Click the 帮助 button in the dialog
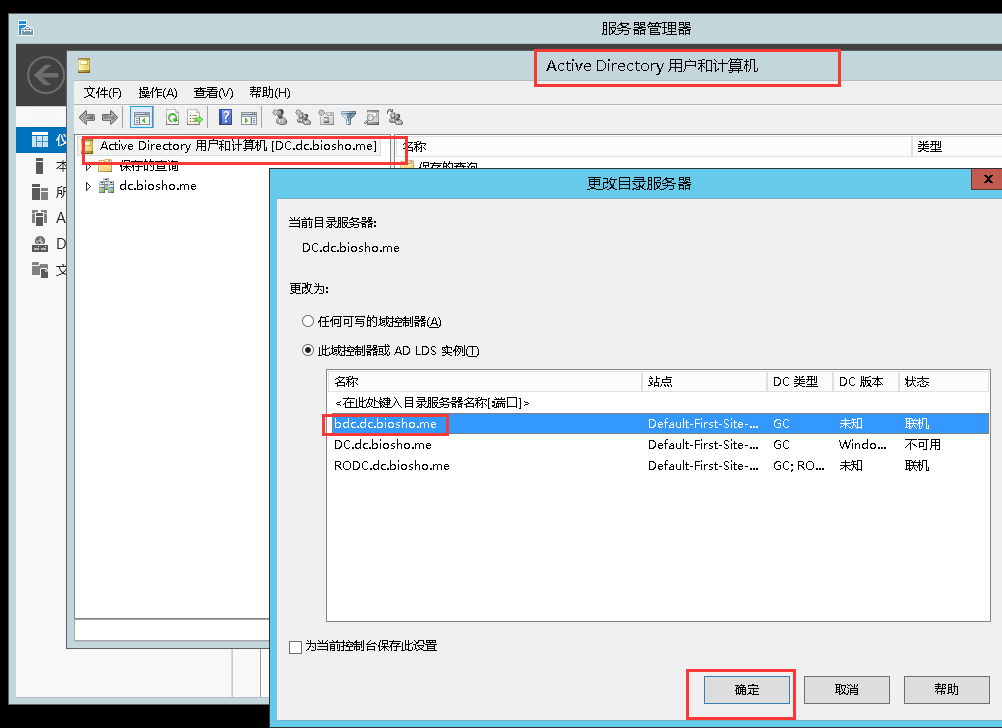The image size is (1002, 728). pos(946,690)
